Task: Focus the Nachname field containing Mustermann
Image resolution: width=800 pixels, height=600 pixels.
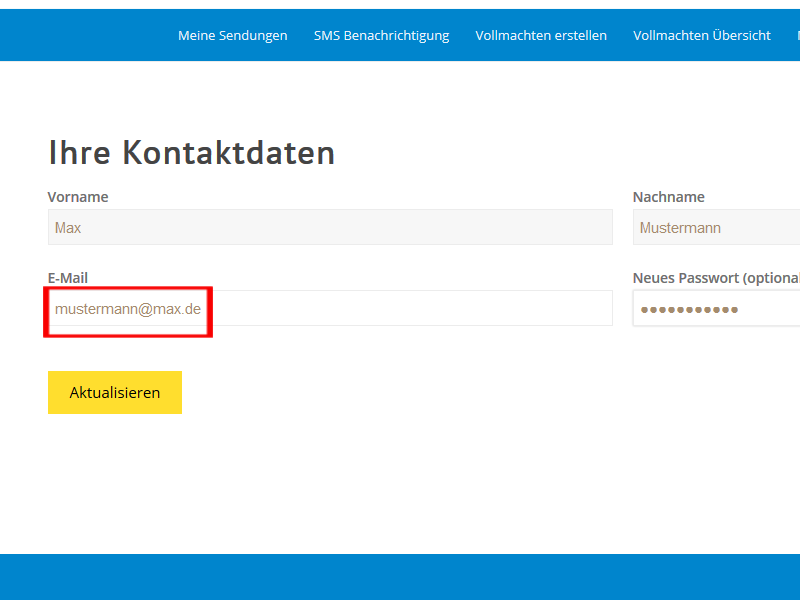Action: tap(716, 228)
